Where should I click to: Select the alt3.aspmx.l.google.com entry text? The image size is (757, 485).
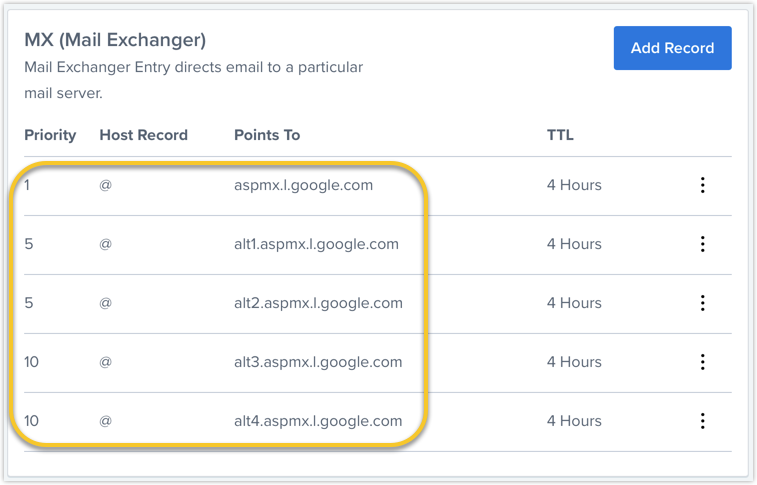point(318,362)
